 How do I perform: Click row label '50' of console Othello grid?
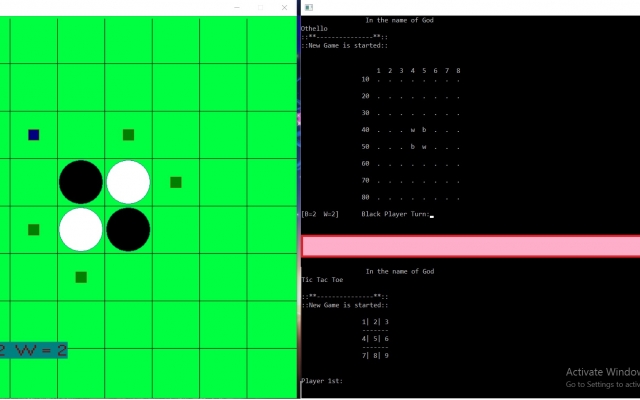click(x=365, y=147)
